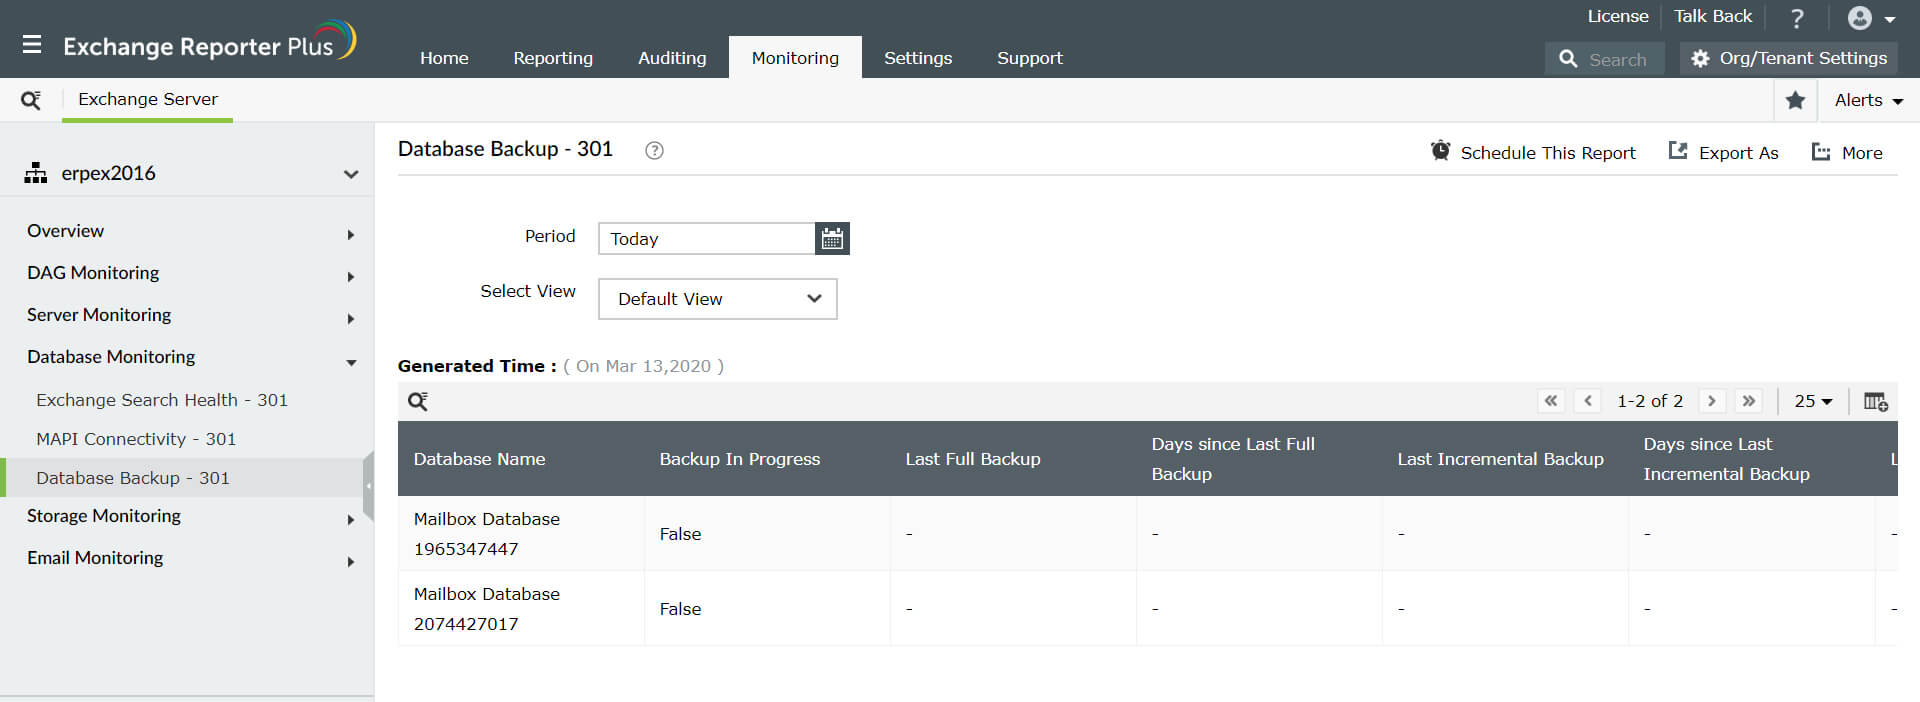The width and height of the screenshot is (1920, 702).
Task: Click the favorites star icon
Action: pos(1795,100)
